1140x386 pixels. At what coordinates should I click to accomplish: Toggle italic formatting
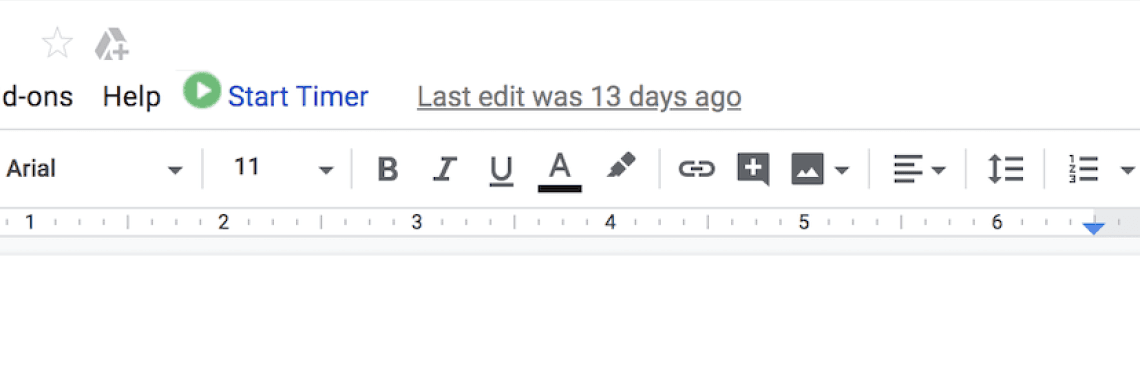[x=444, y=169]
